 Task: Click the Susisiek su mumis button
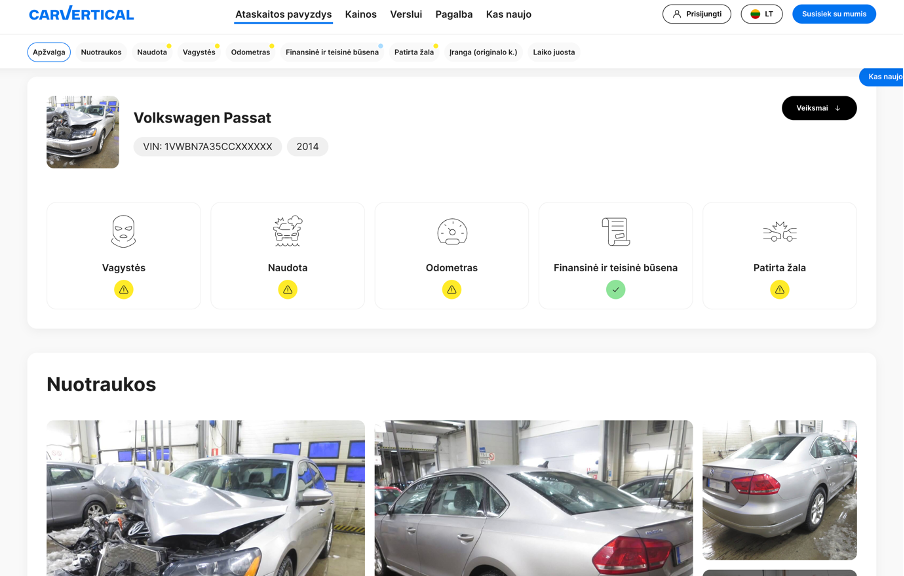834,14
